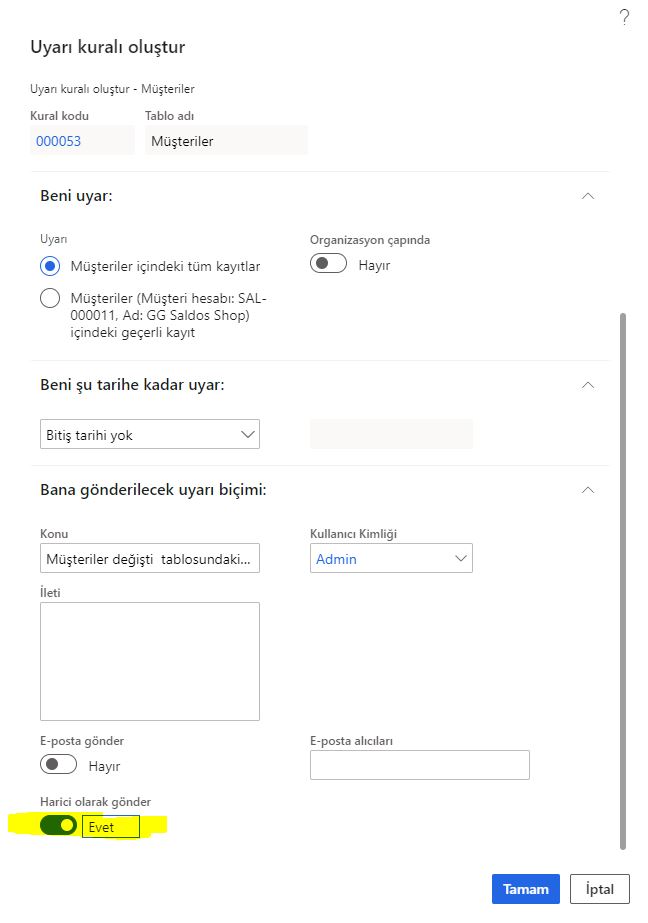
Task: Collapse the 'Bana gönderilecek uyarı biçimi:' section
Action: (587, 490)
